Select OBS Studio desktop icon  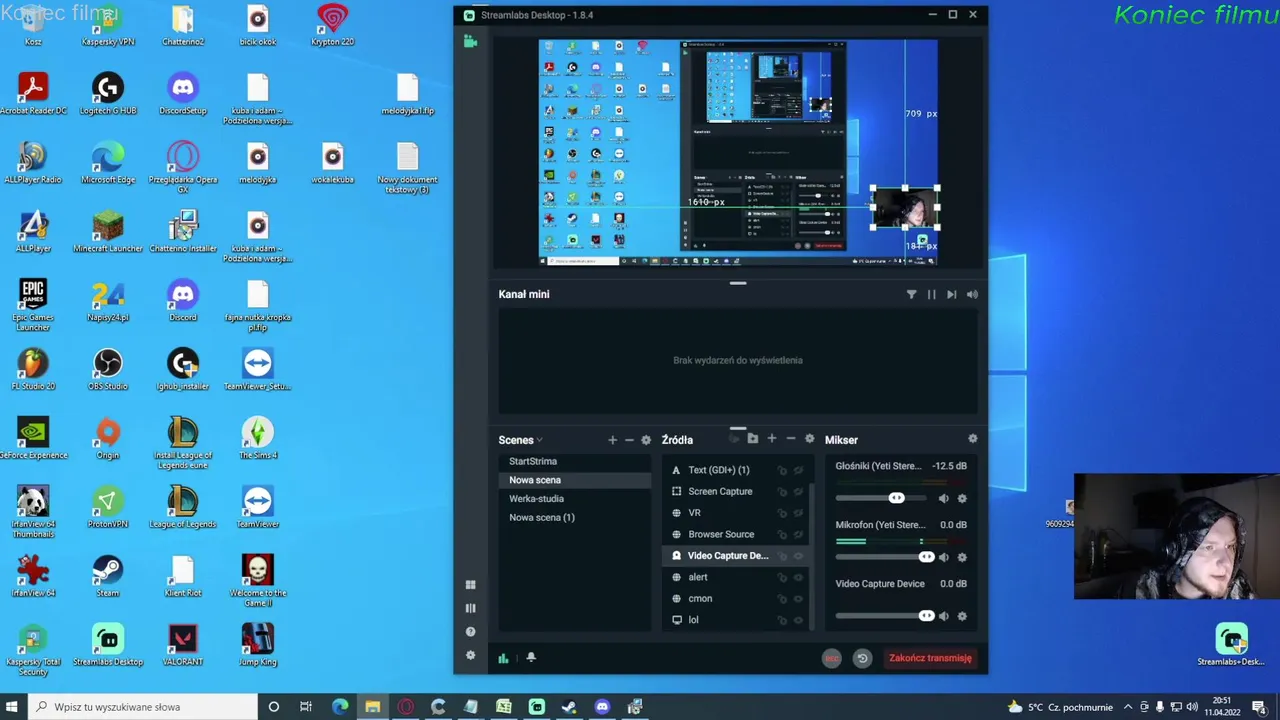pyautogui.click(x=108, y=370)
